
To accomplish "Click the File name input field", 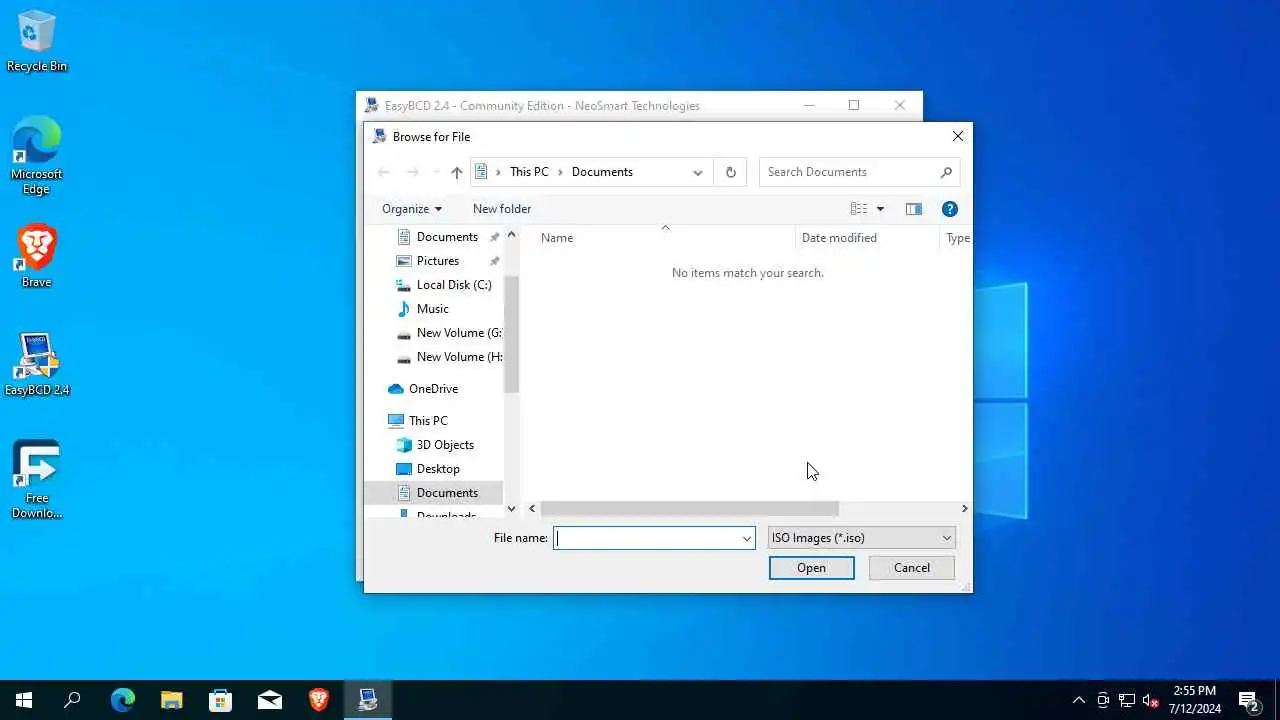I will 646,538.
